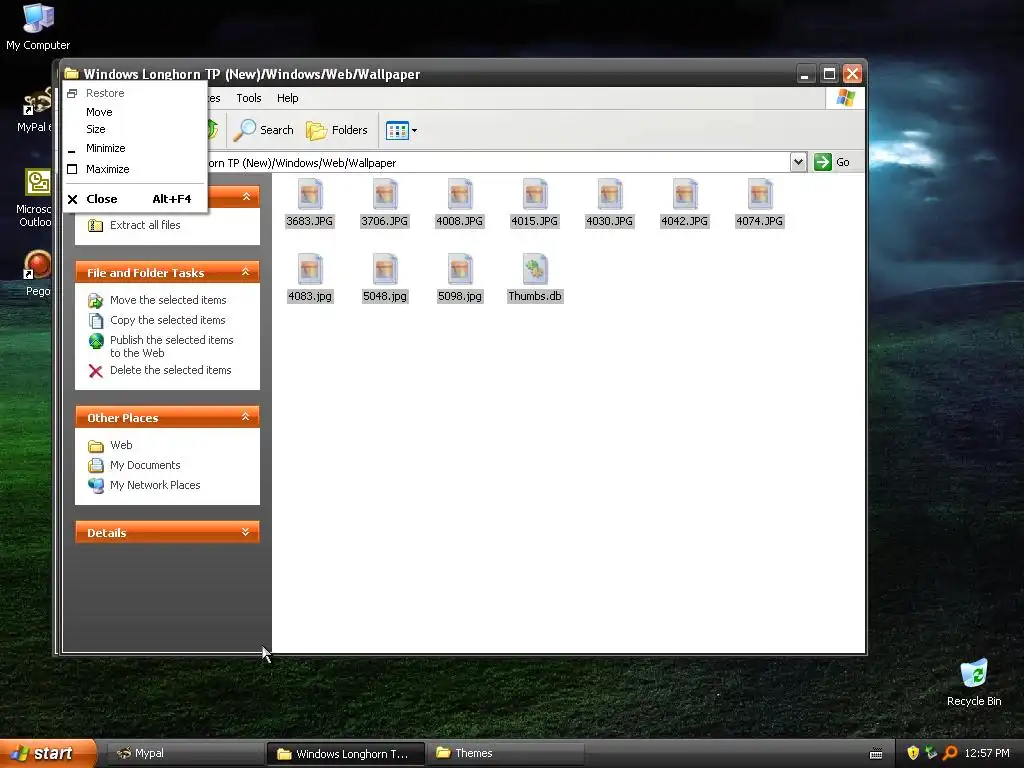The image size is (1024, 768).
Task: Select the 4074.JPG file icon
Action: pyautogui.click(x=760, y=194)
